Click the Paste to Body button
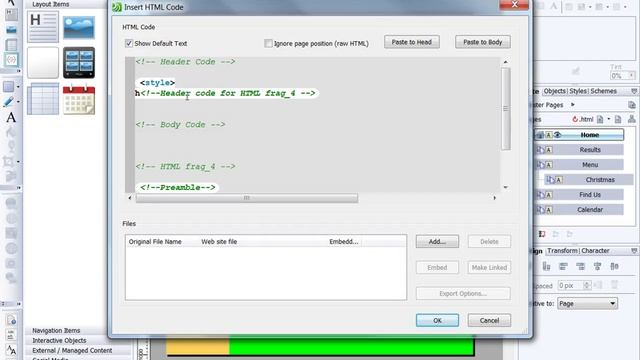 [x=482, y=42]
